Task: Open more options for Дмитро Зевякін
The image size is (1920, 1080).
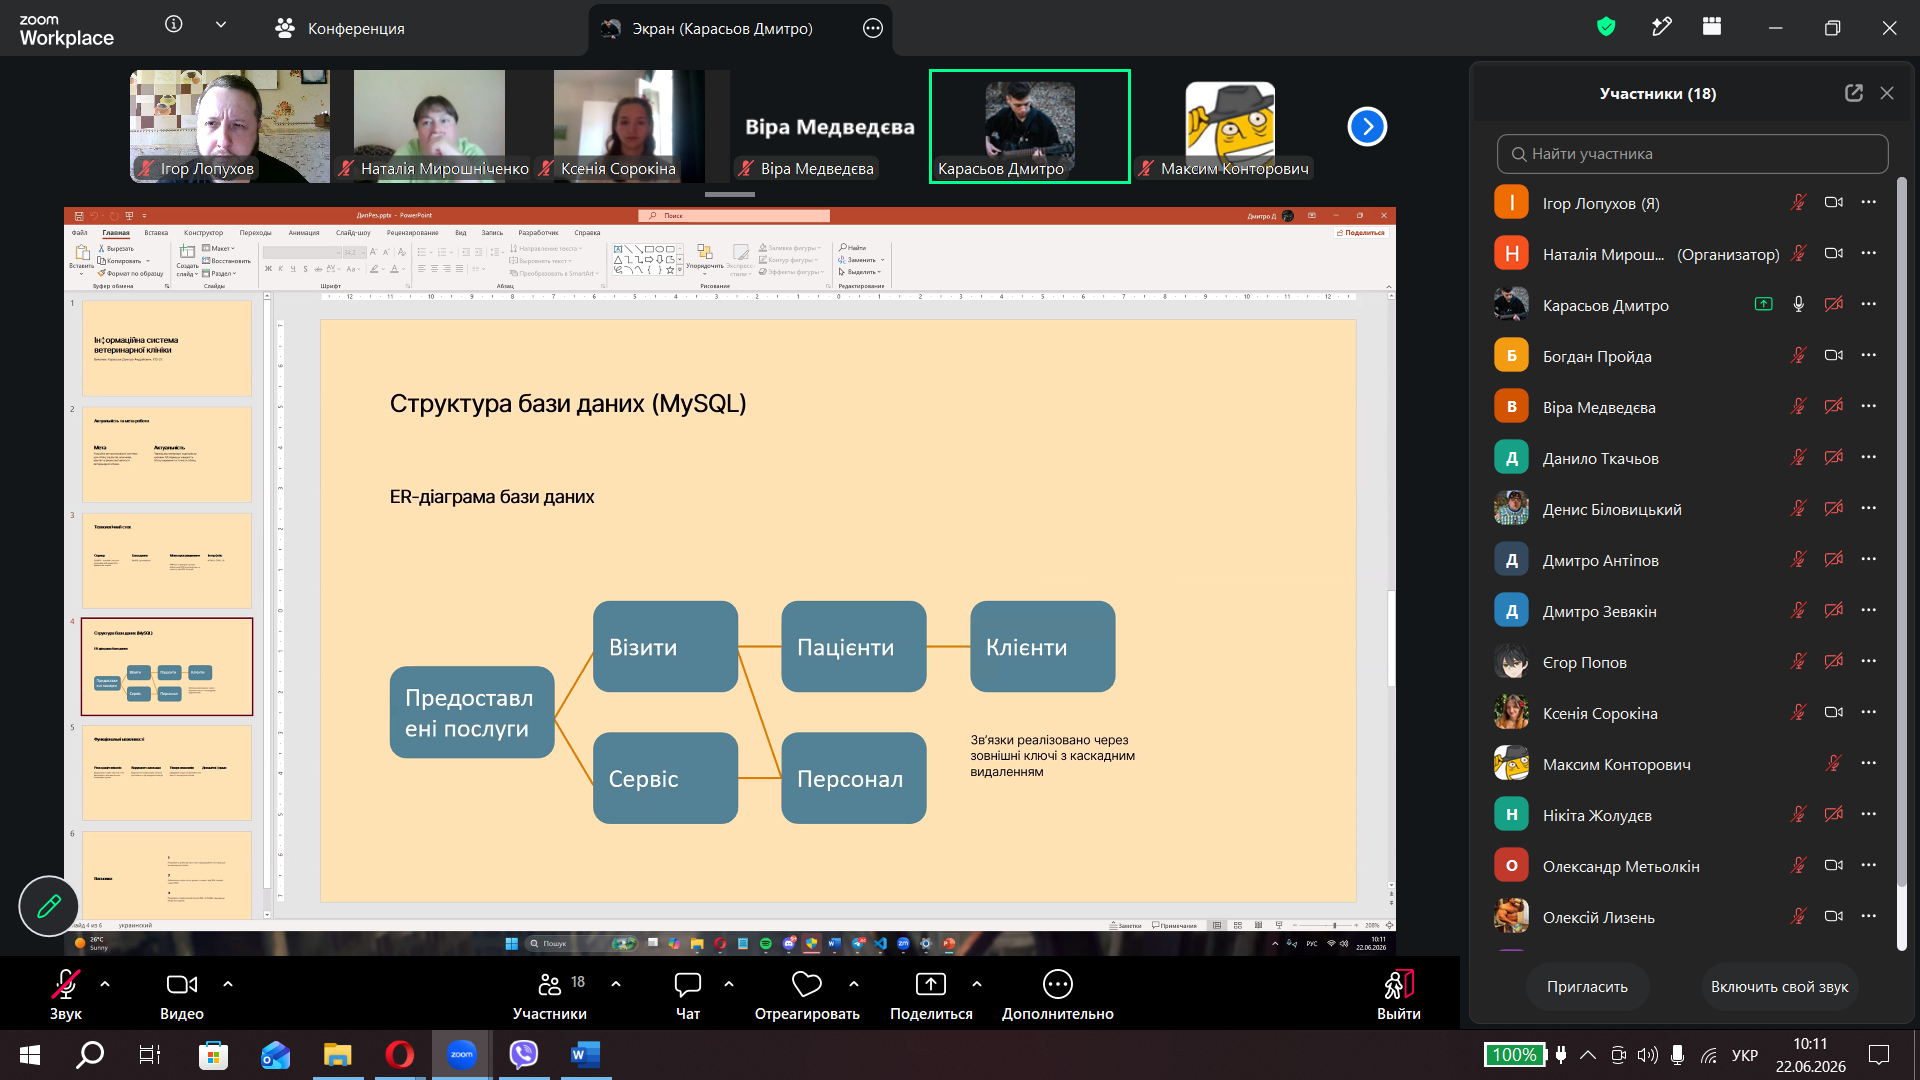Action: click(1868, 611)
